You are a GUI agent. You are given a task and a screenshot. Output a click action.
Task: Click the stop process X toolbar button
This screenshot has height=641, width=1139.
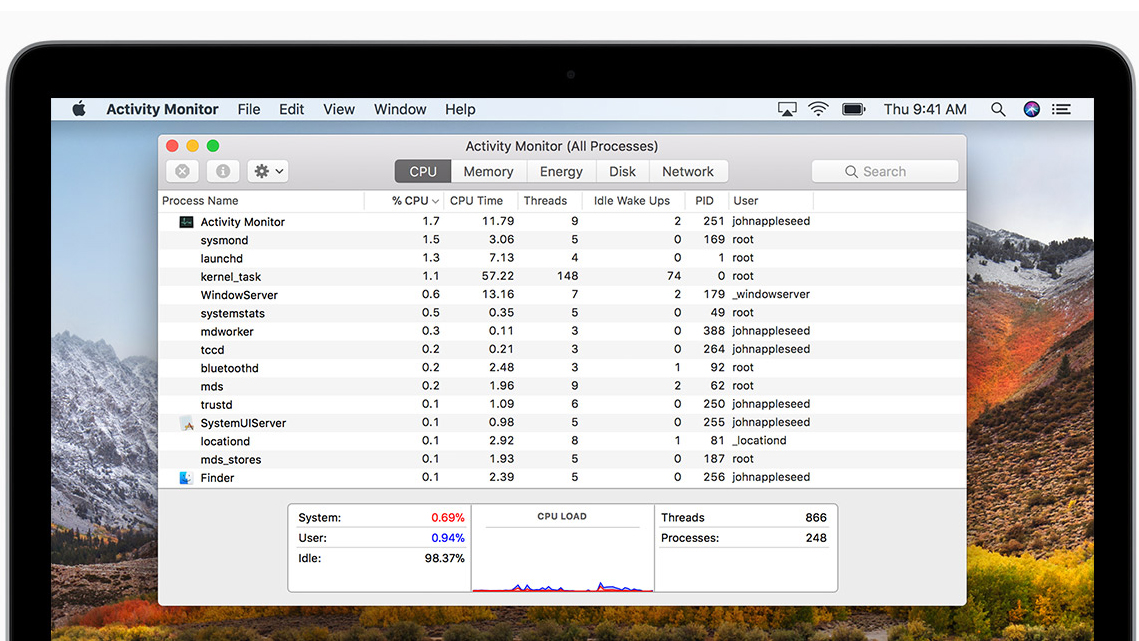[x=182, y=172]
